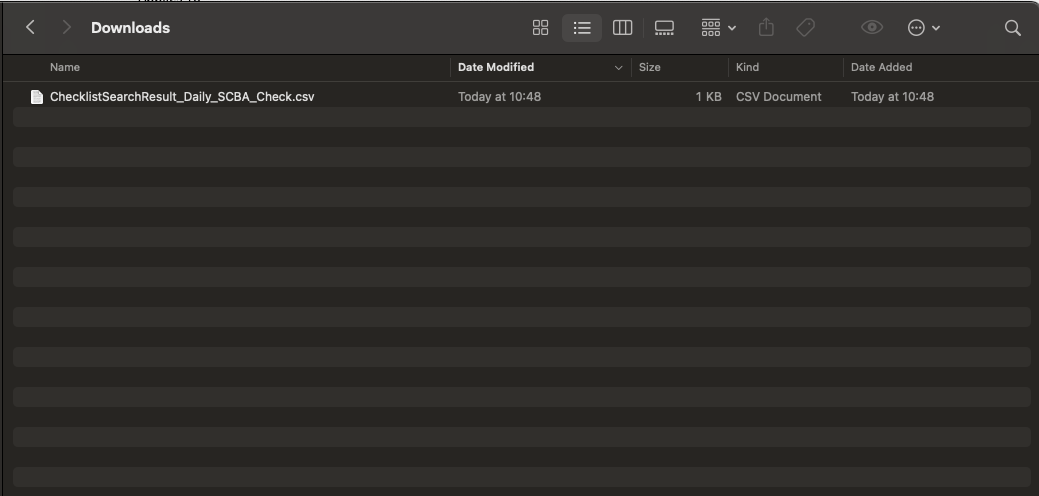Open the Search magnifier
The height and width of the screenshot is (496, 1039).
click(1012, 28)
